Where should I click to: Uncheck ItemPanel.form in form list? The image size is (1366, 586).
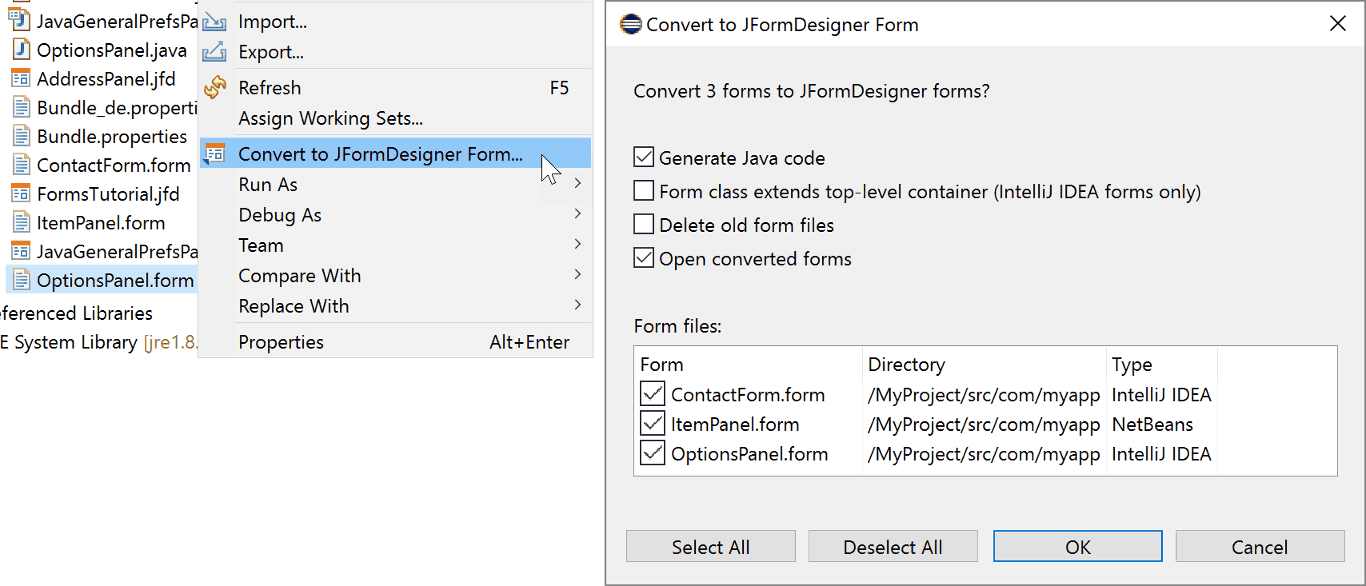pyautogui.click(x=653, y=424)
